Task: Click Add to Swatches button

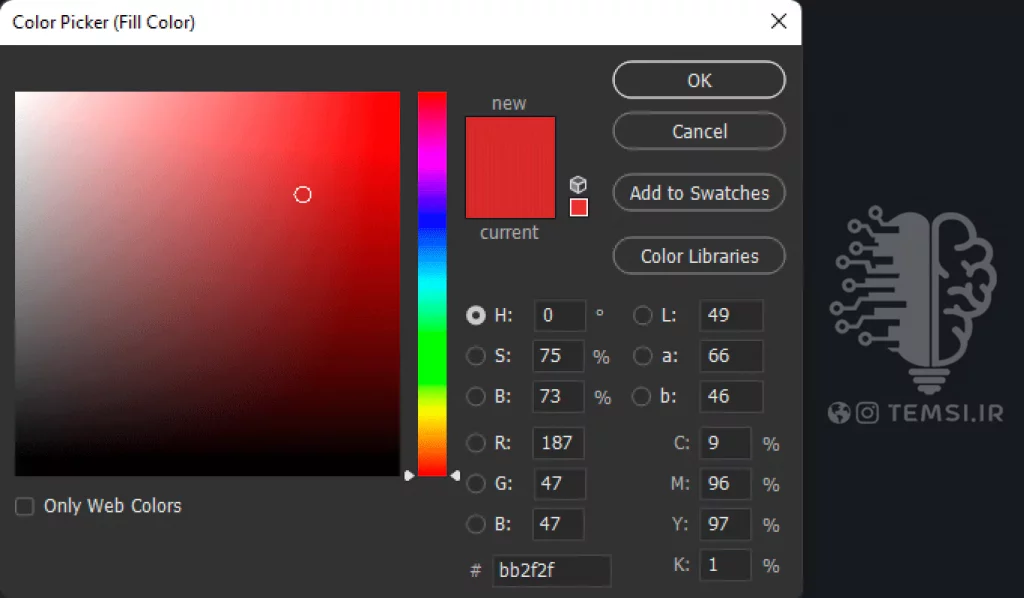Action: click(699, 193)
